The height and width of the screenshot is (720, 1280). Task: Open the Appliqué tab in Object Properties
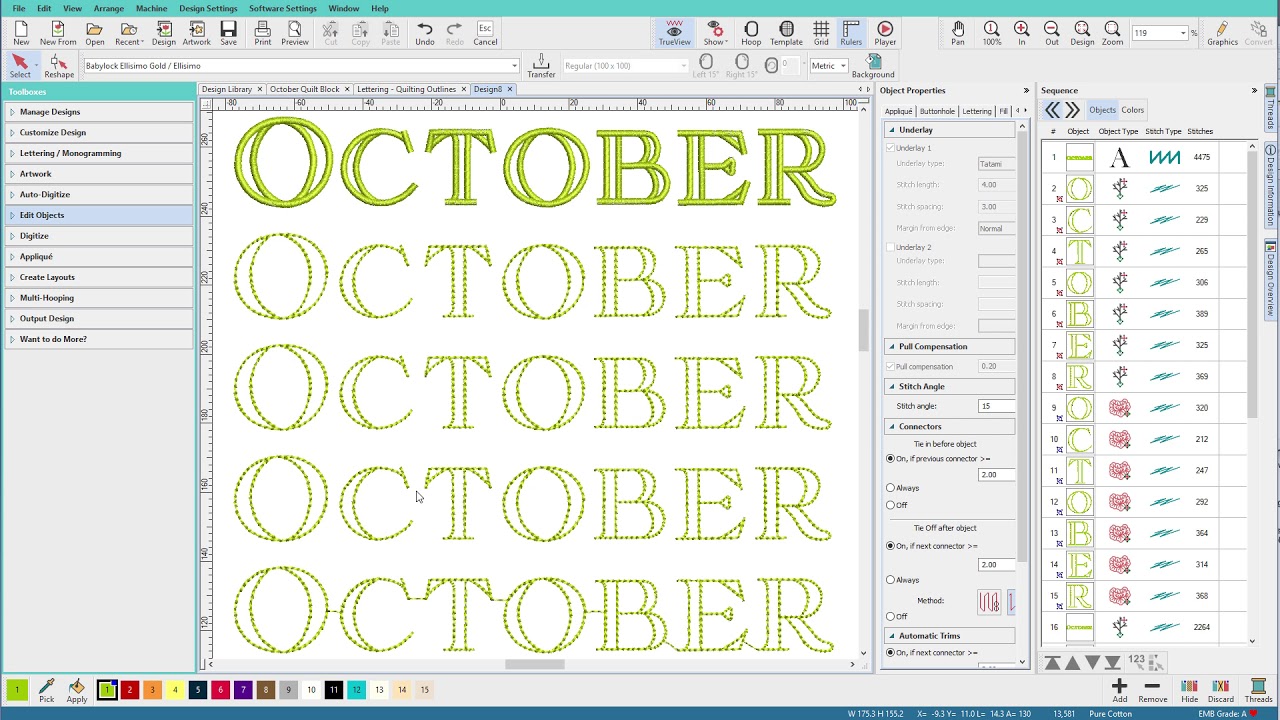point(898,111)
